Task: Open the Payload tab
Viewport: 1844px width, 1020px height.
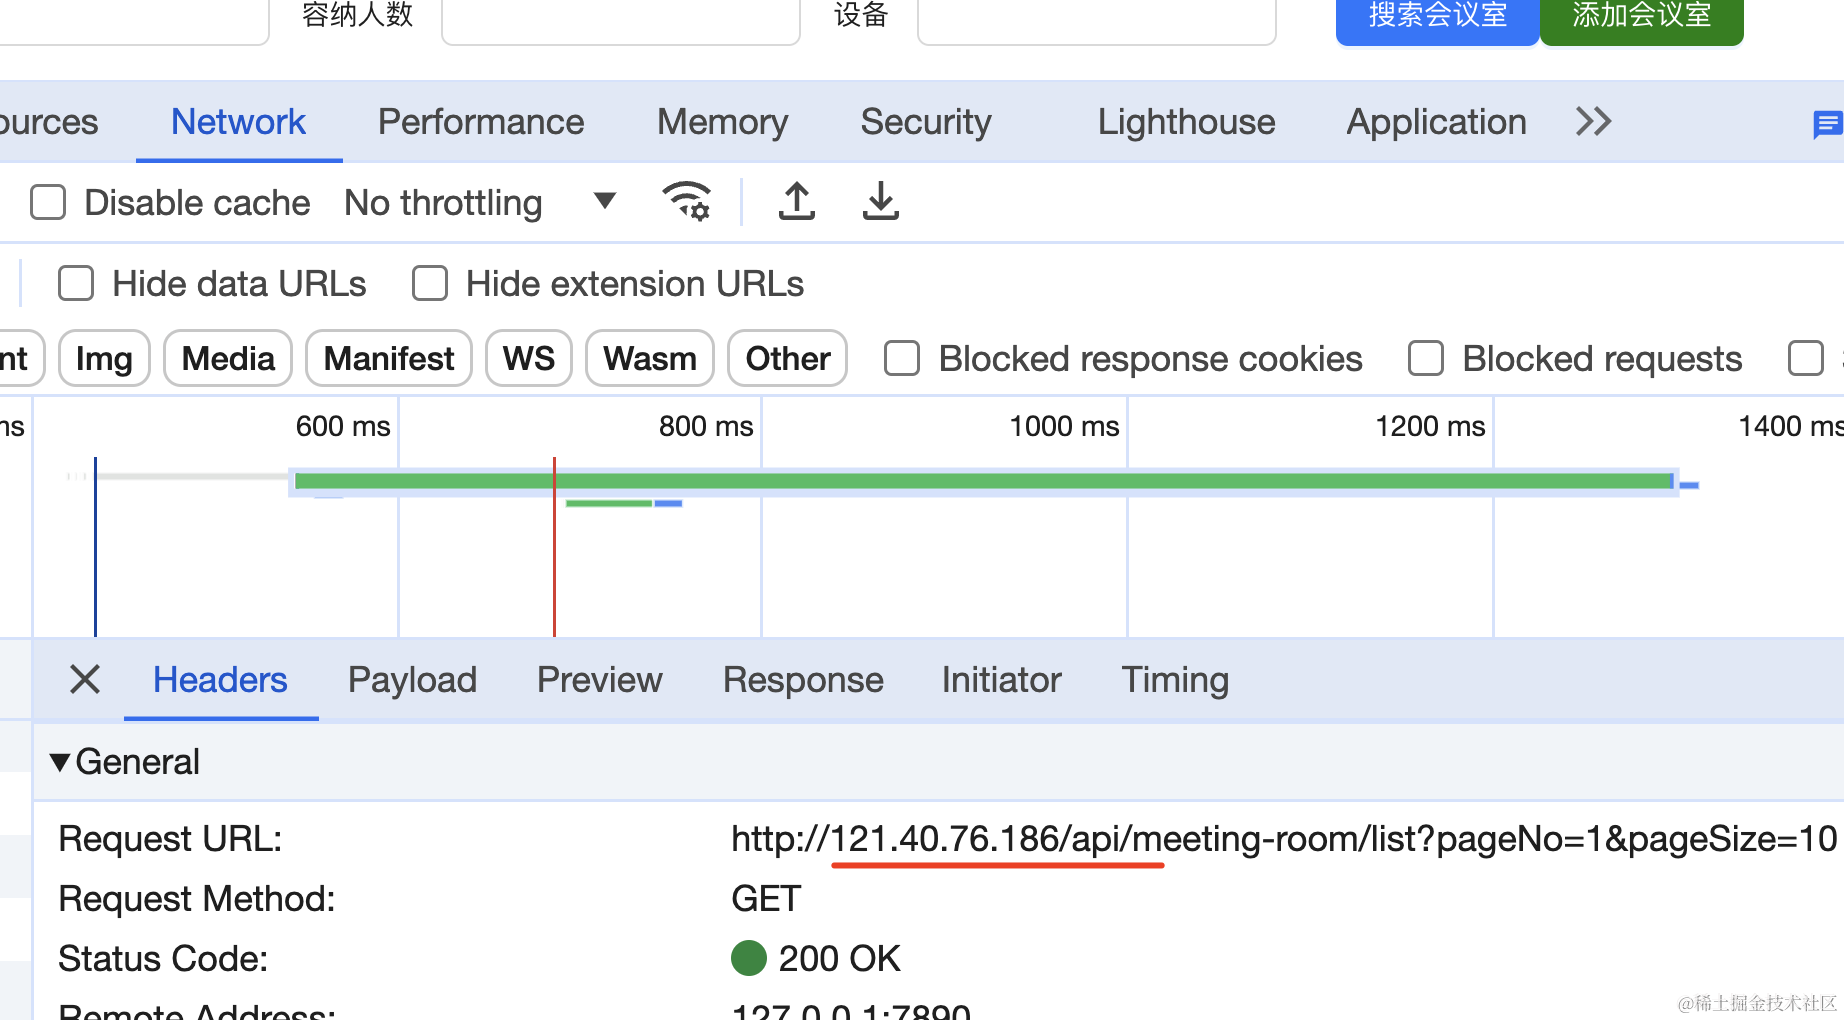Action: (x=412, y=680)
